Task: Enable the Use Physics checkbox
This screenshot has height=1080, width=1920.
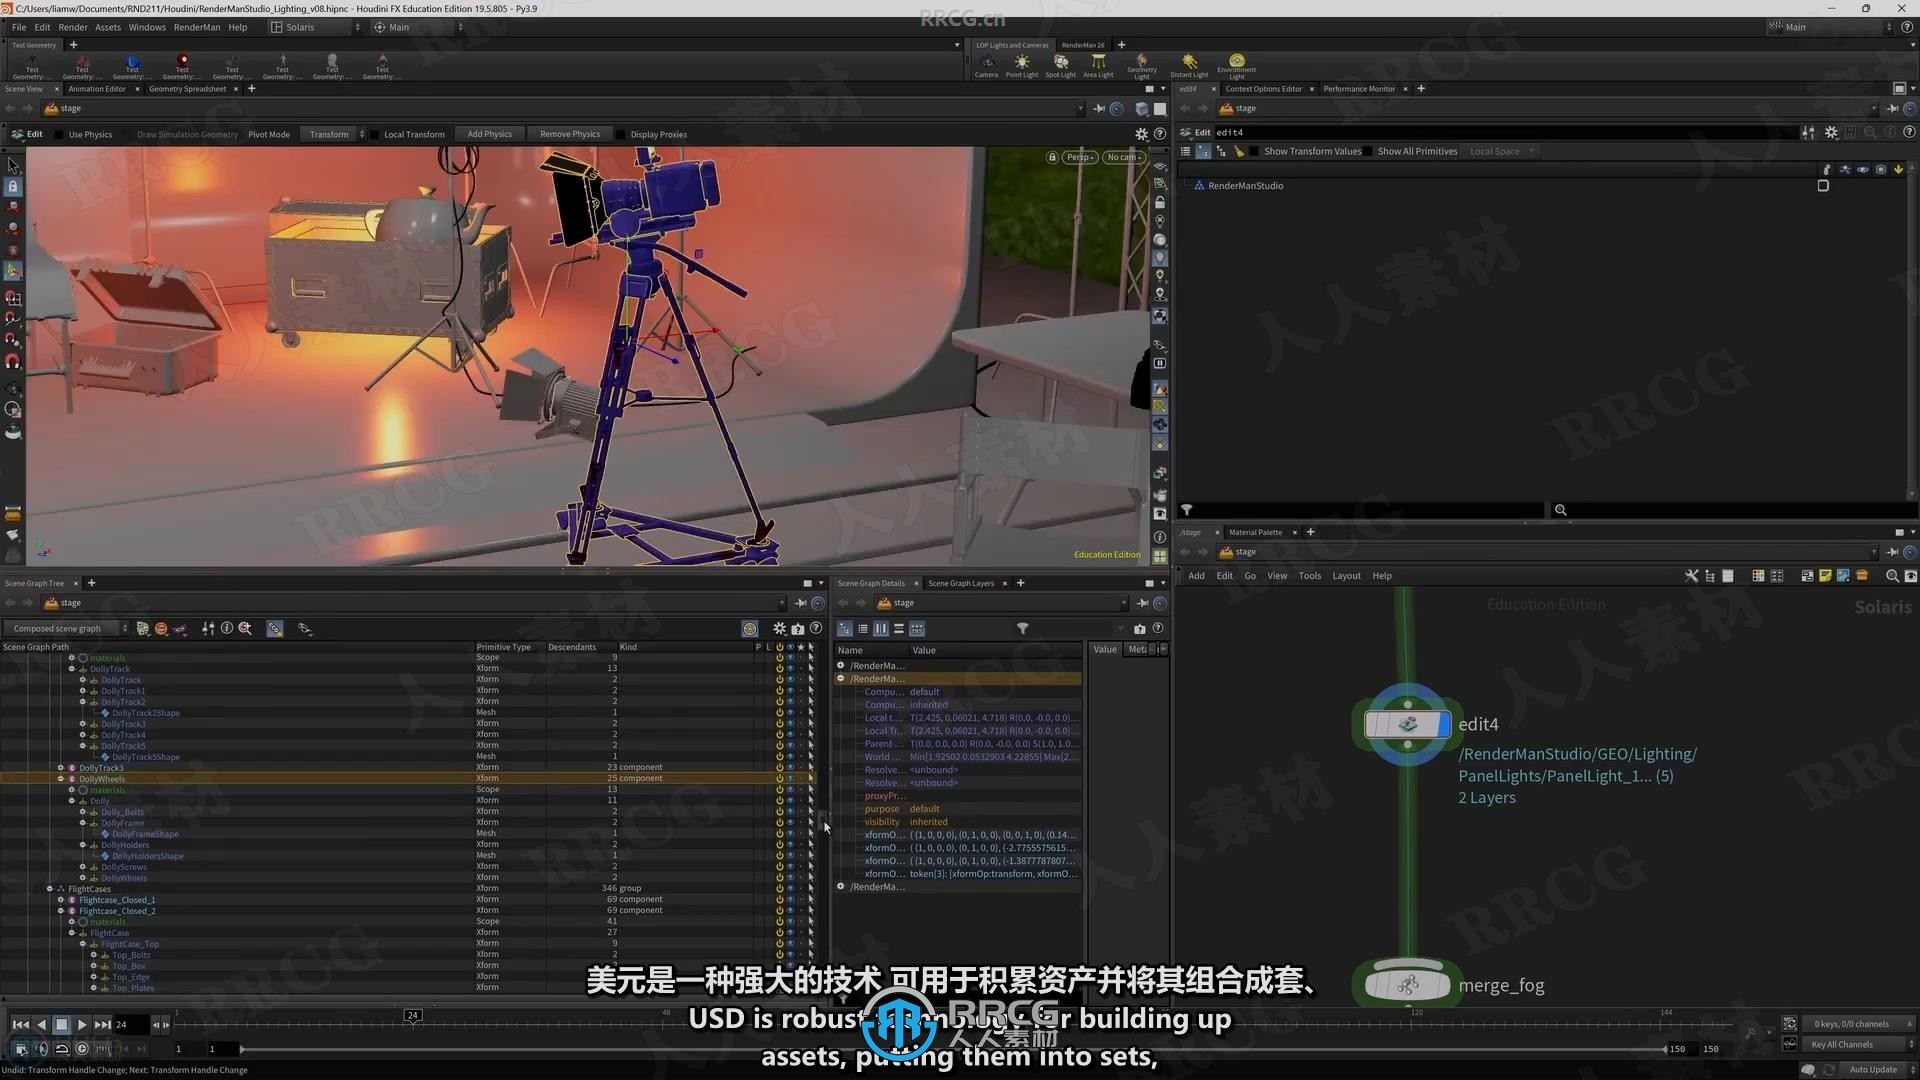Action: point(60,135)
